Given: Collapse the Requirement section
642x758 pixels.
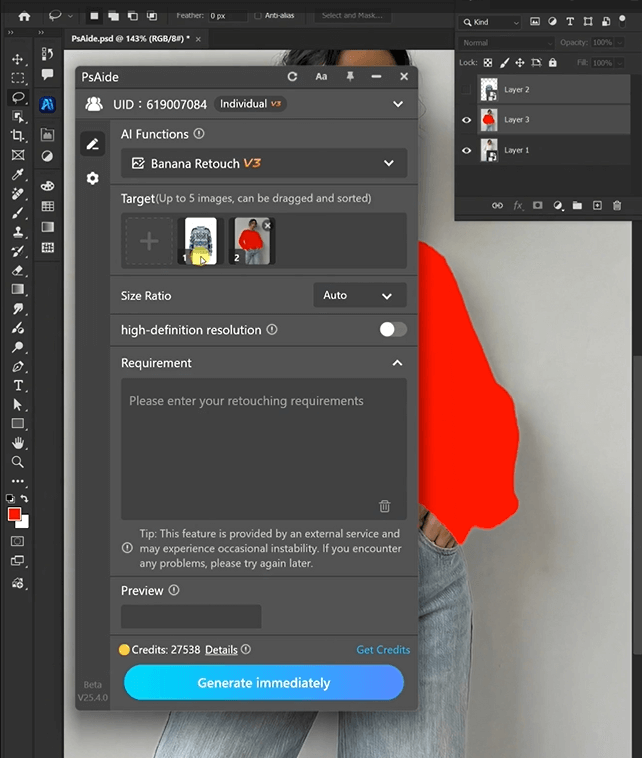Looking at the screenshot, I should tap(397, 363).
